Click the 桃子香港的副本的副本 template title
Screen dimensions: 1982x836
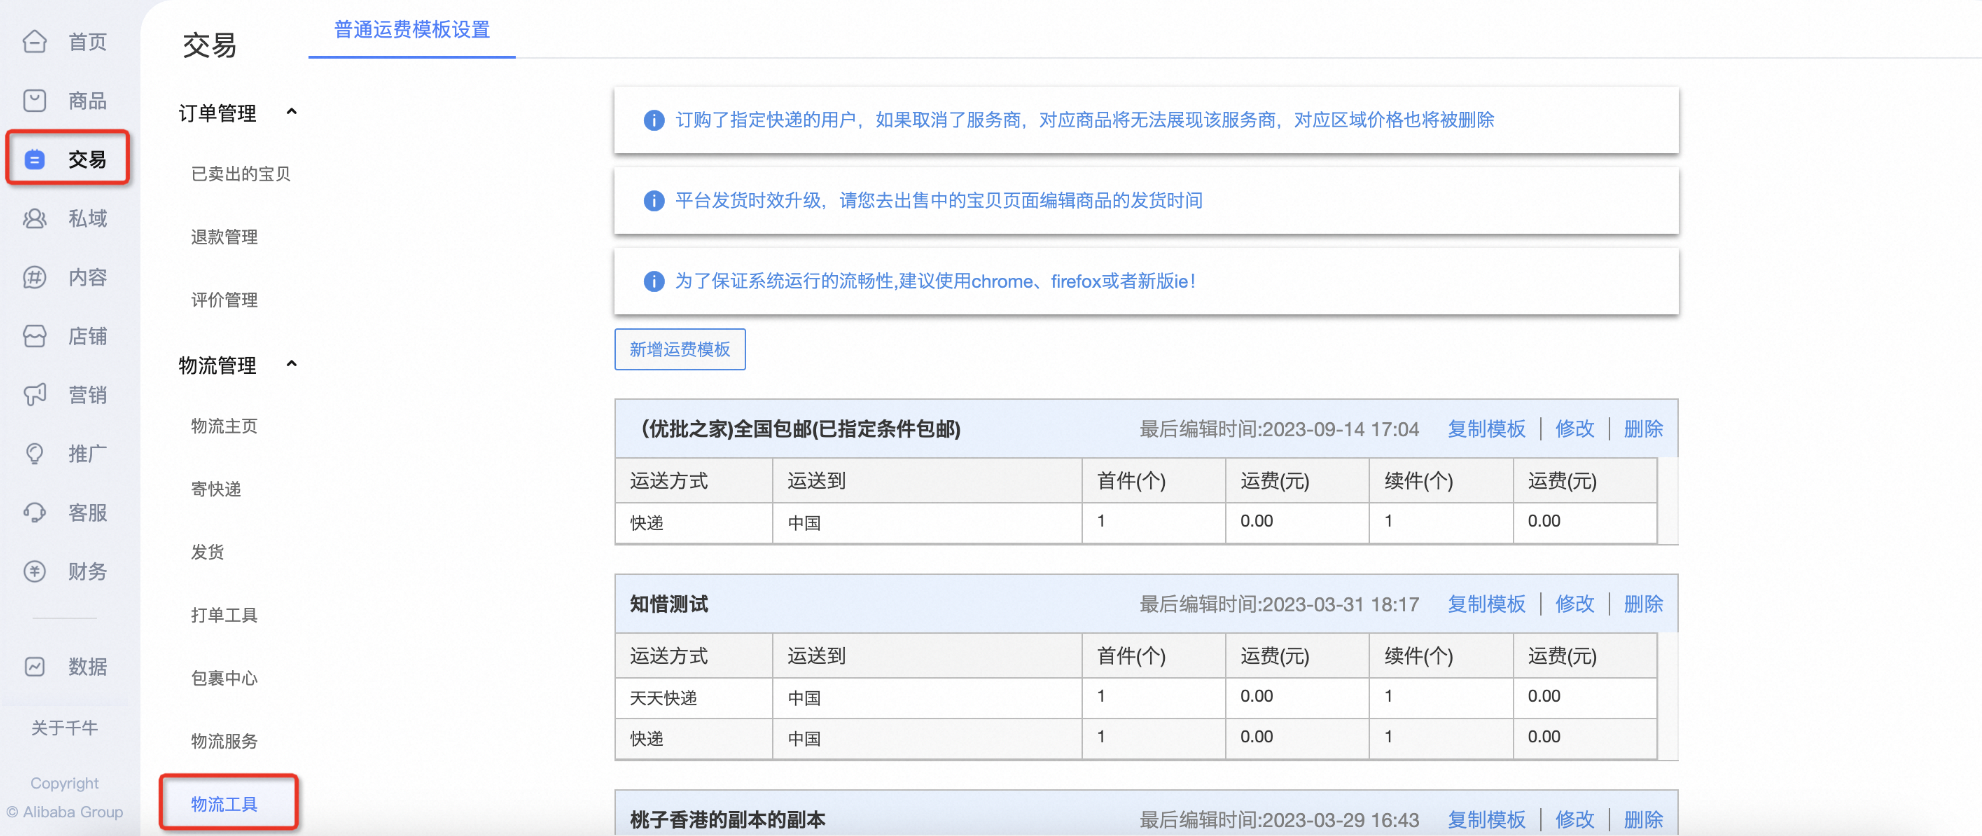[727, 820]
